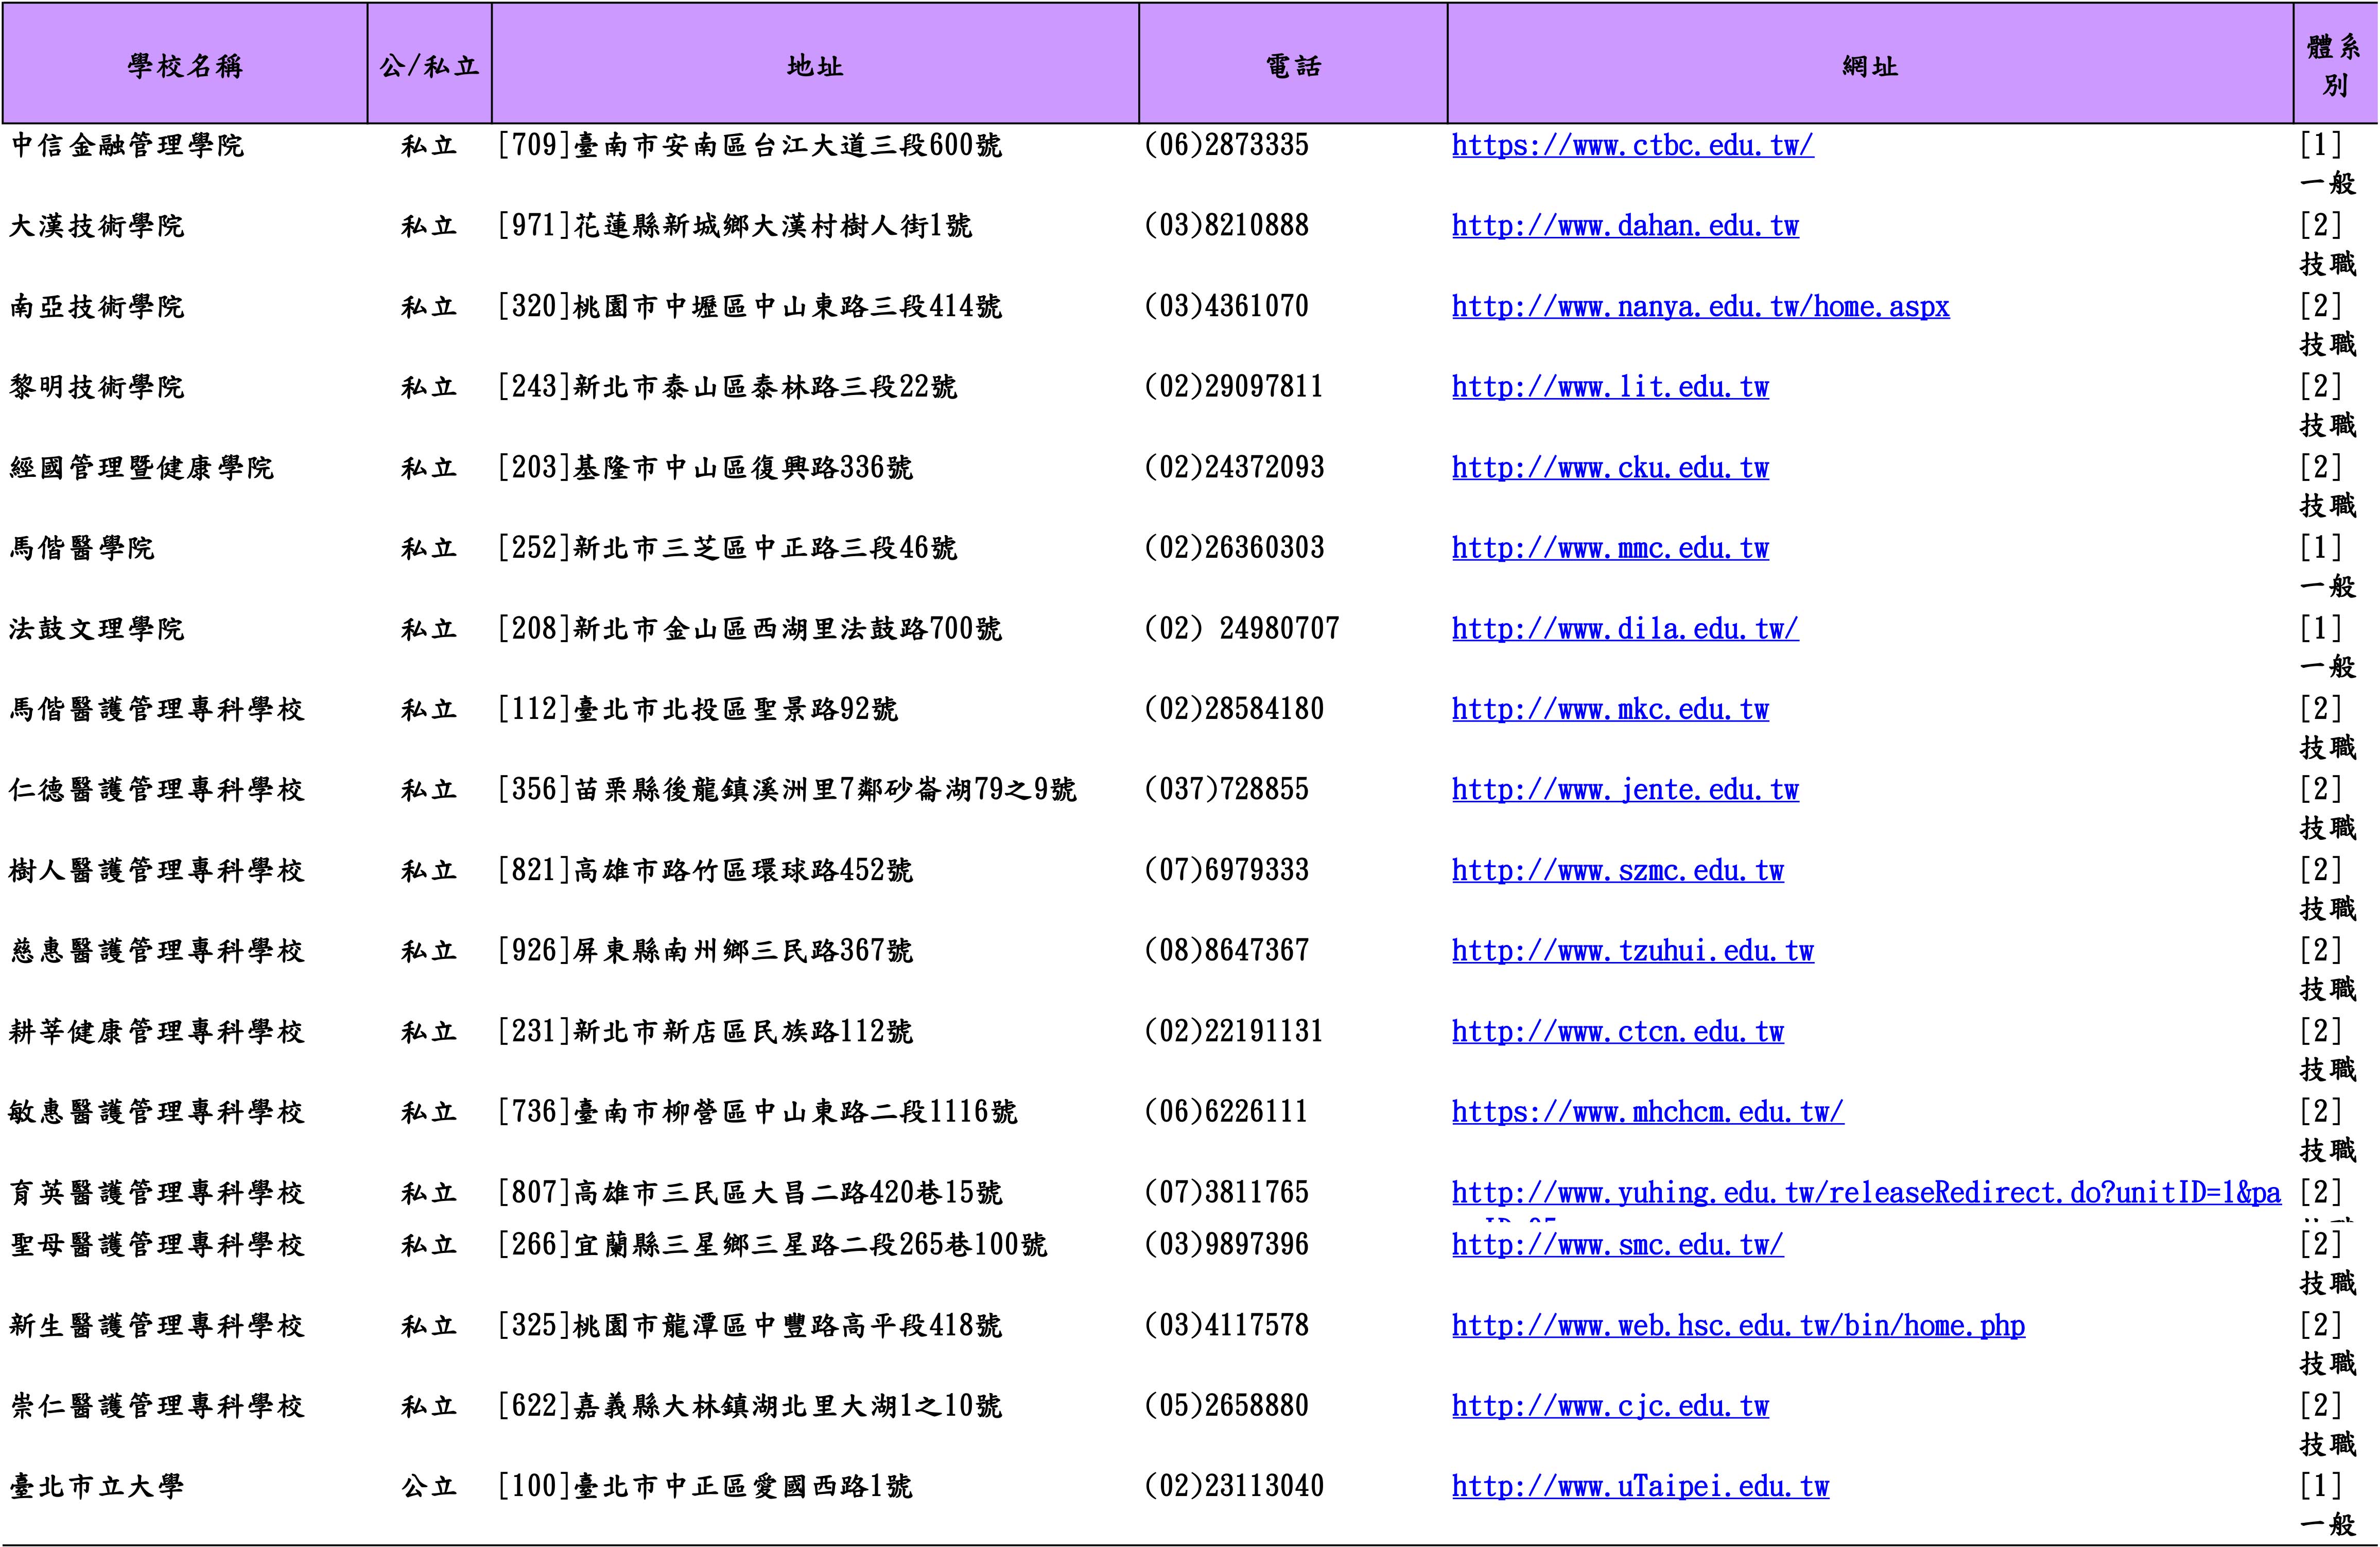The height and width of the screenshot is (1547, 2380).
Task: Follow the www.szmc.edu.tw link
Action: point(1617,871)
